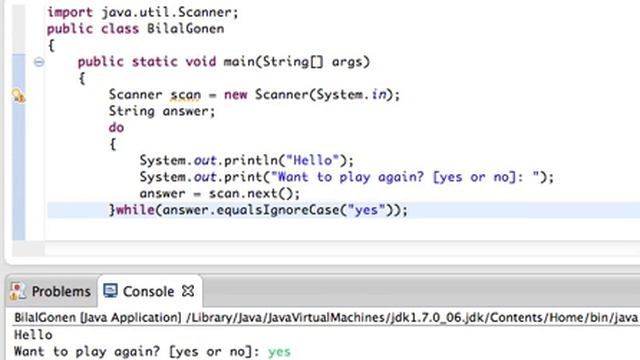Click 'public static void main' signature
Image resolution: width=640 pixels, height=360 pixels.
(x=223, y=62)
